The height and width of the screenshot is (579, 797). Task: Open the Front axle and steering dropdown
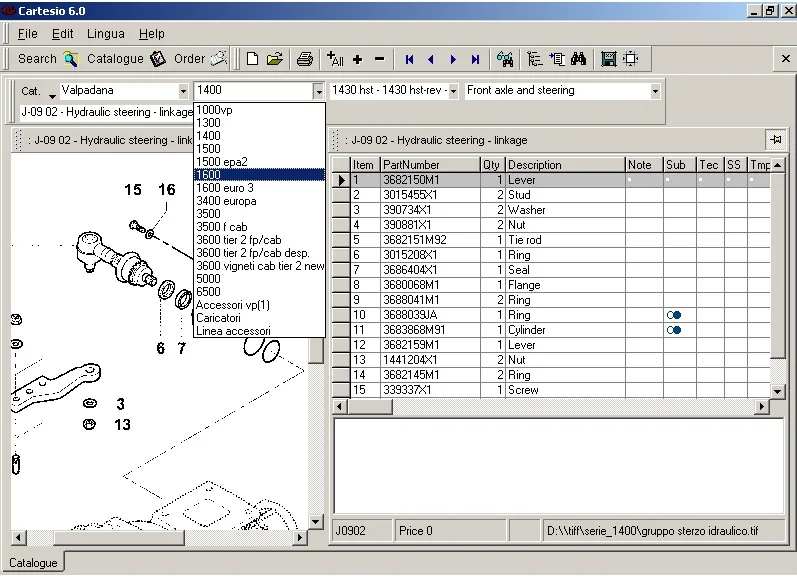[655, 92]
